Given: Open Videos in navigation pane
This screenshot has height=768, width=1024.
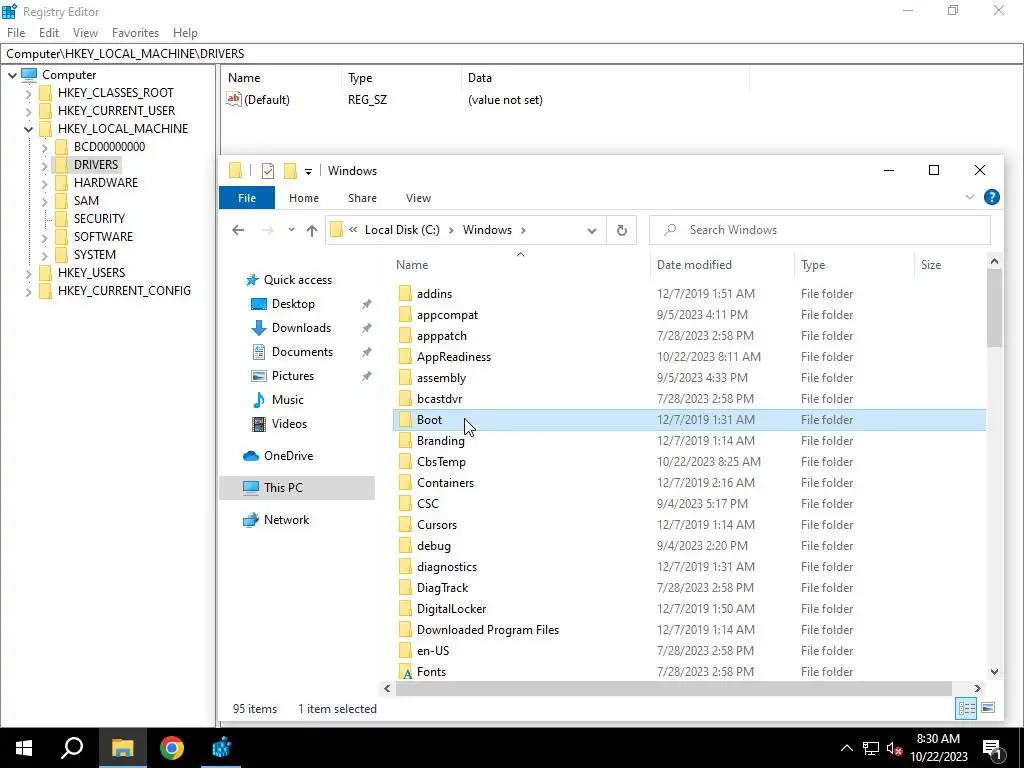Looking at the screenshot, I should (289, 424).
